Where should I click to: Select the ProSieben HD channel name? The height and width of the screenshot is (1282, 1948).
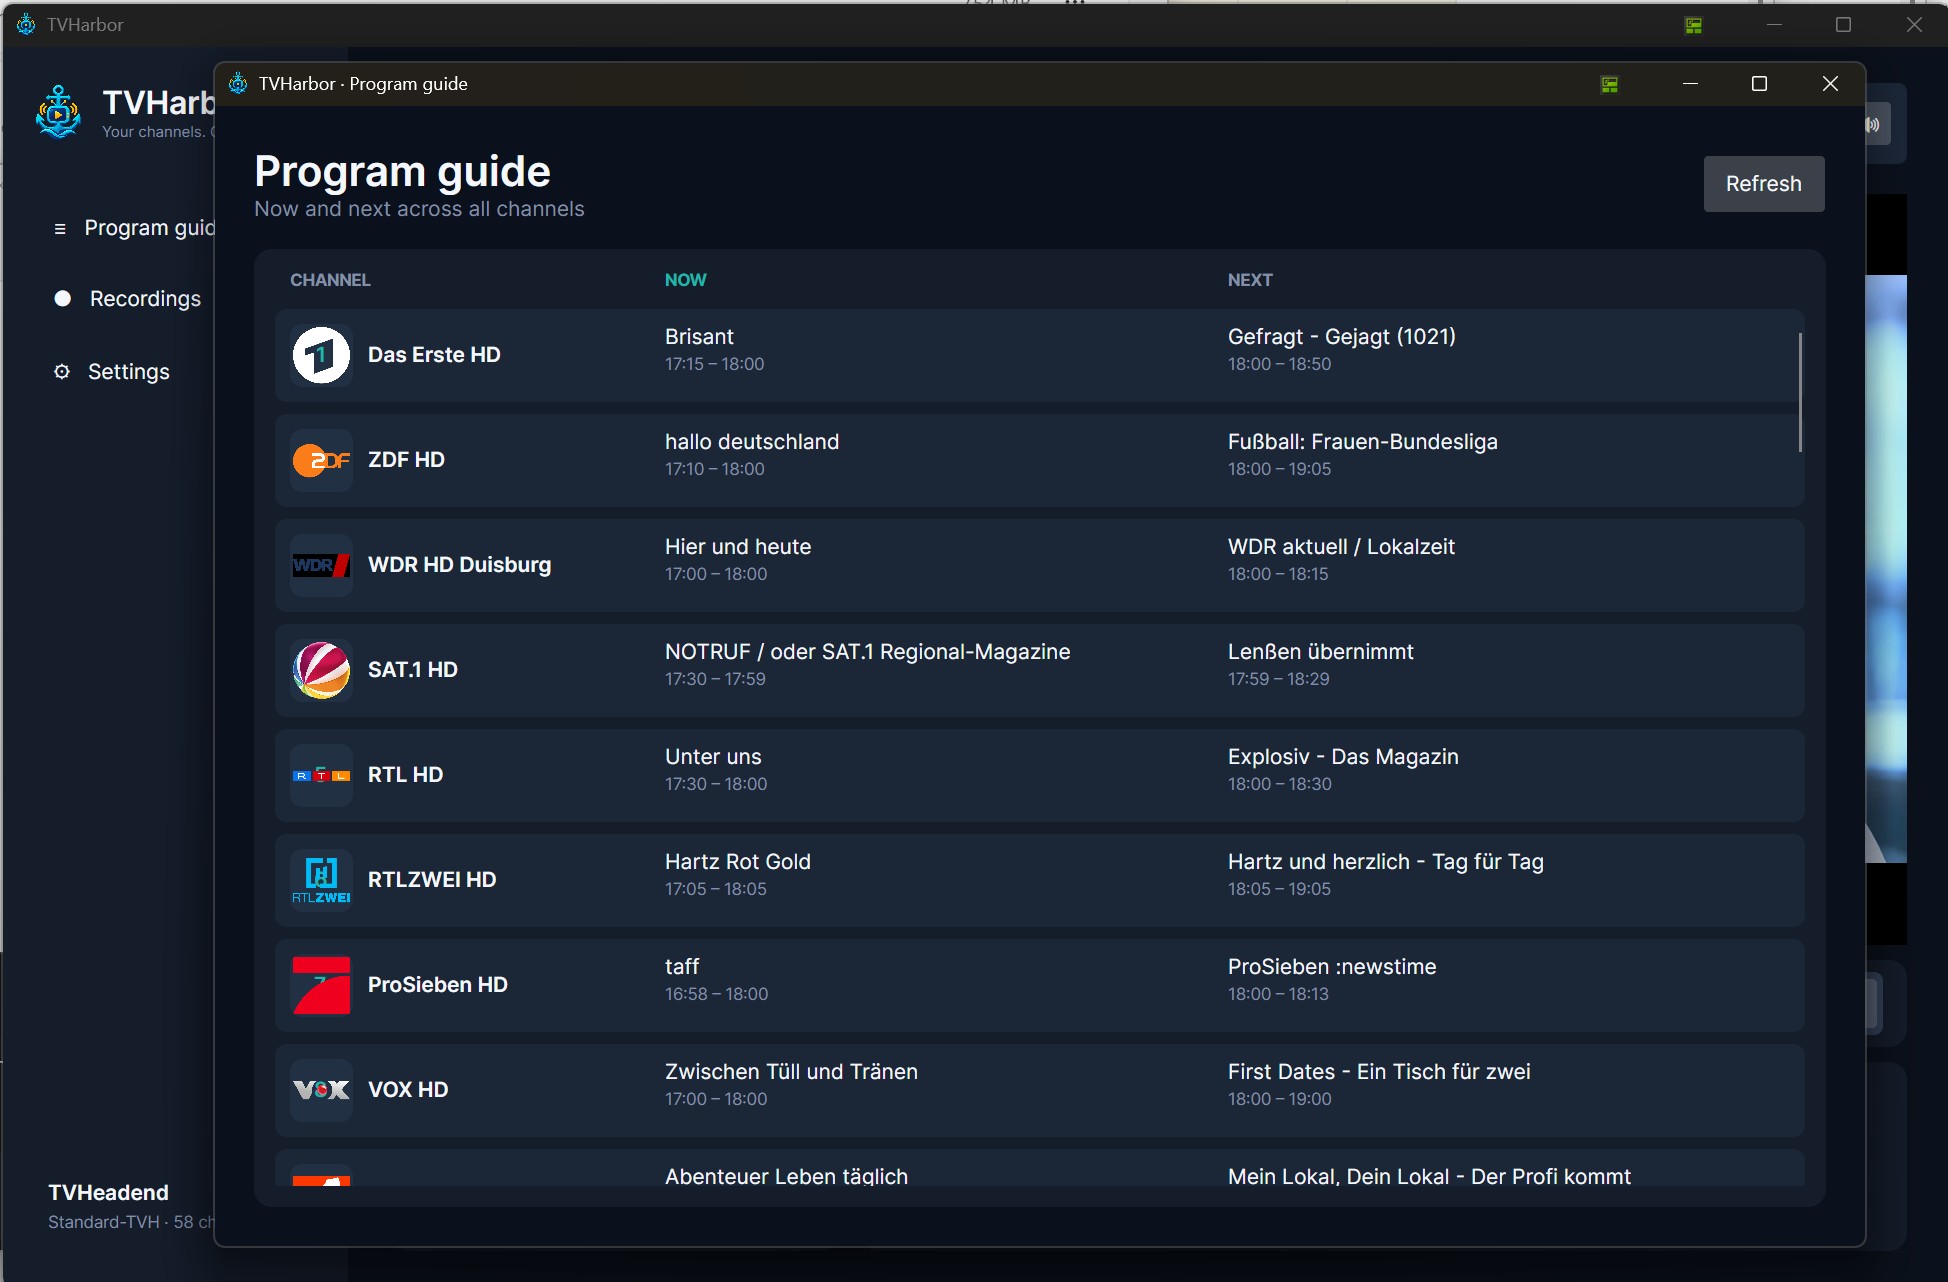tap(438, 985)
